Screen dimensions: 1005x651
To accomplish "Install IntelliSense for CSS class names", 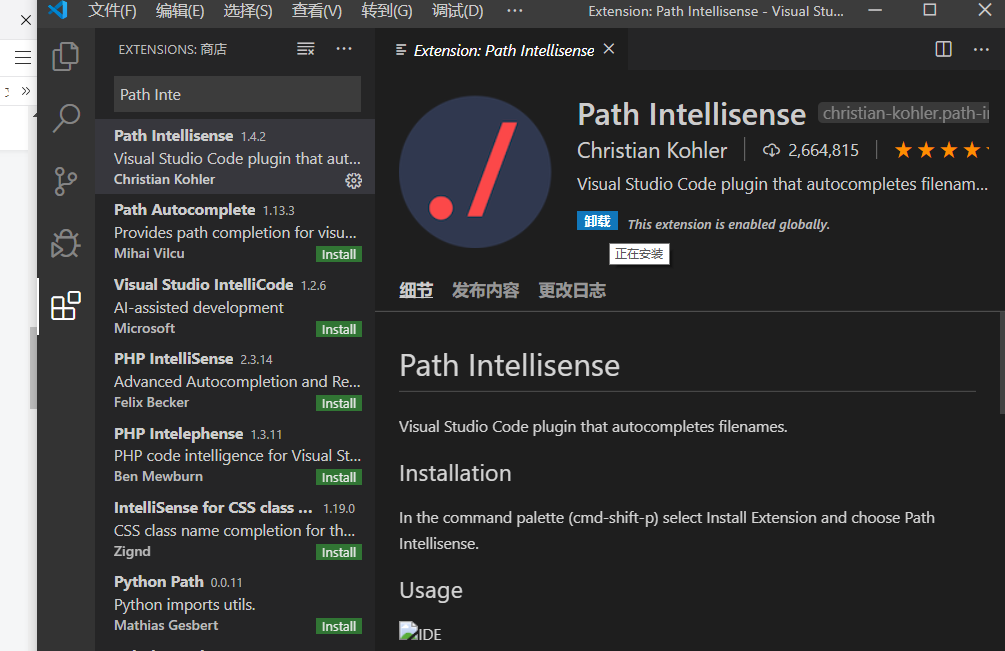I will (338, 552).
